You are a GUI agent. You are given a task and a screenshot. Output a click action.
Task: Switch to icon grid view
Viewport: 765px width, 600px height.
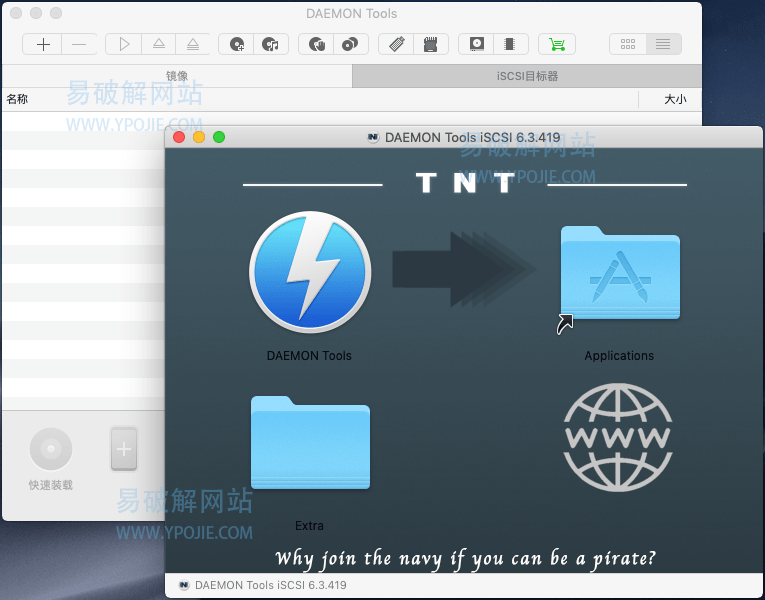(628, 44)
